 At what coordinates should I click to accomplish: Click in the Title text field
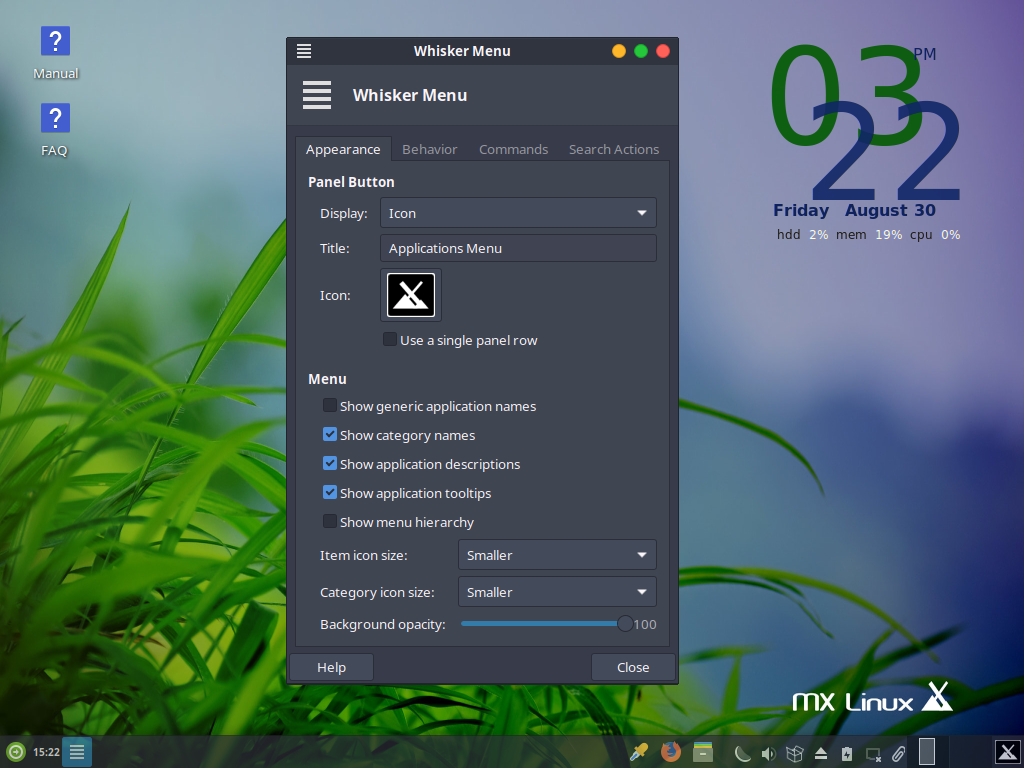click(x=519, y=248)
